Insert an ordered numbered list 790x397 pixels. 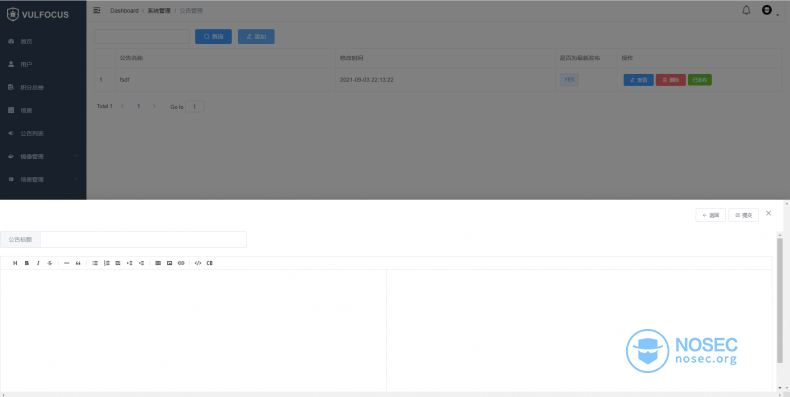(x=106, y=263)
